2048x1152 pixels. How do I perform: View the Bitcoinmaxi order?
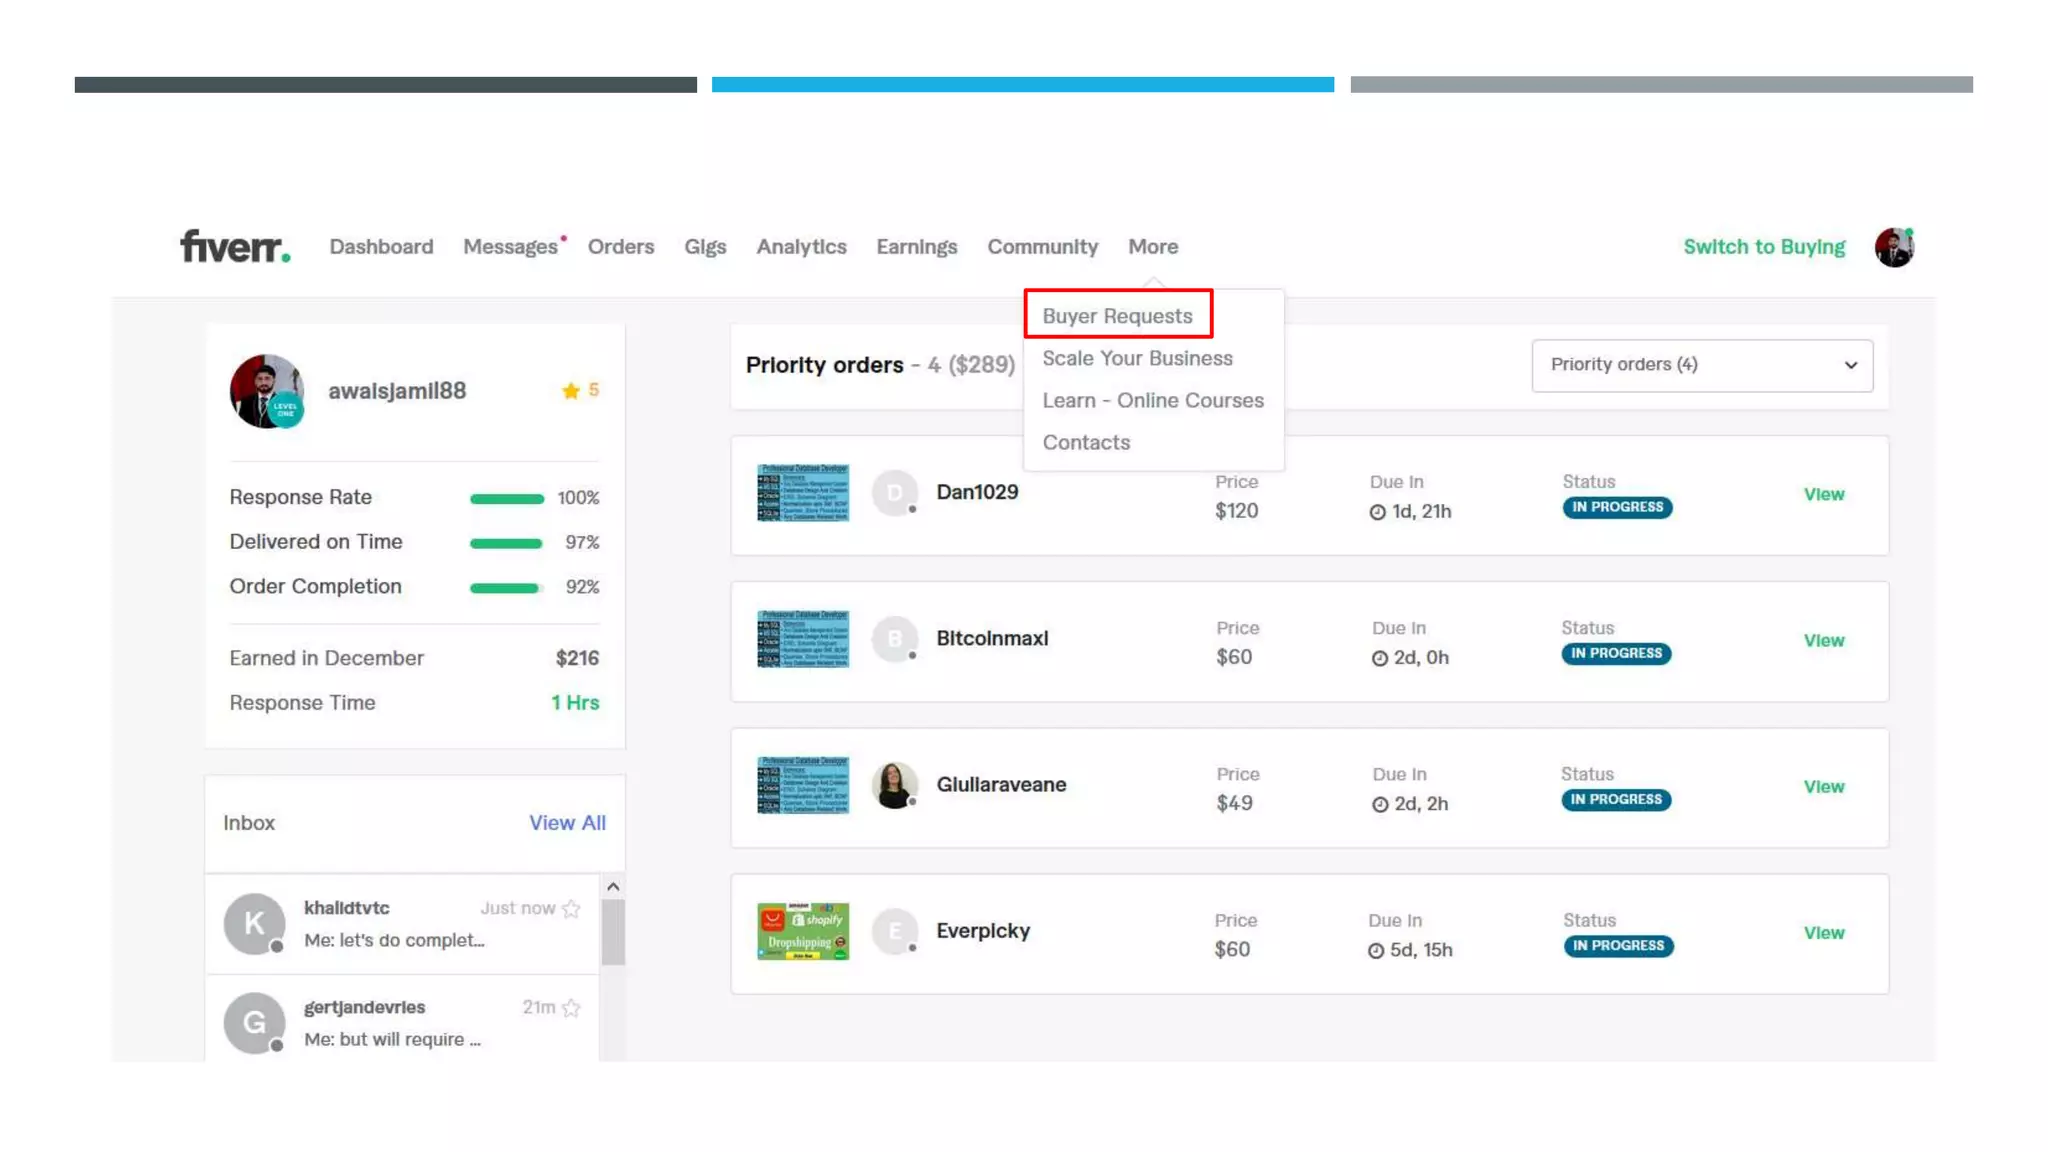1823,640
